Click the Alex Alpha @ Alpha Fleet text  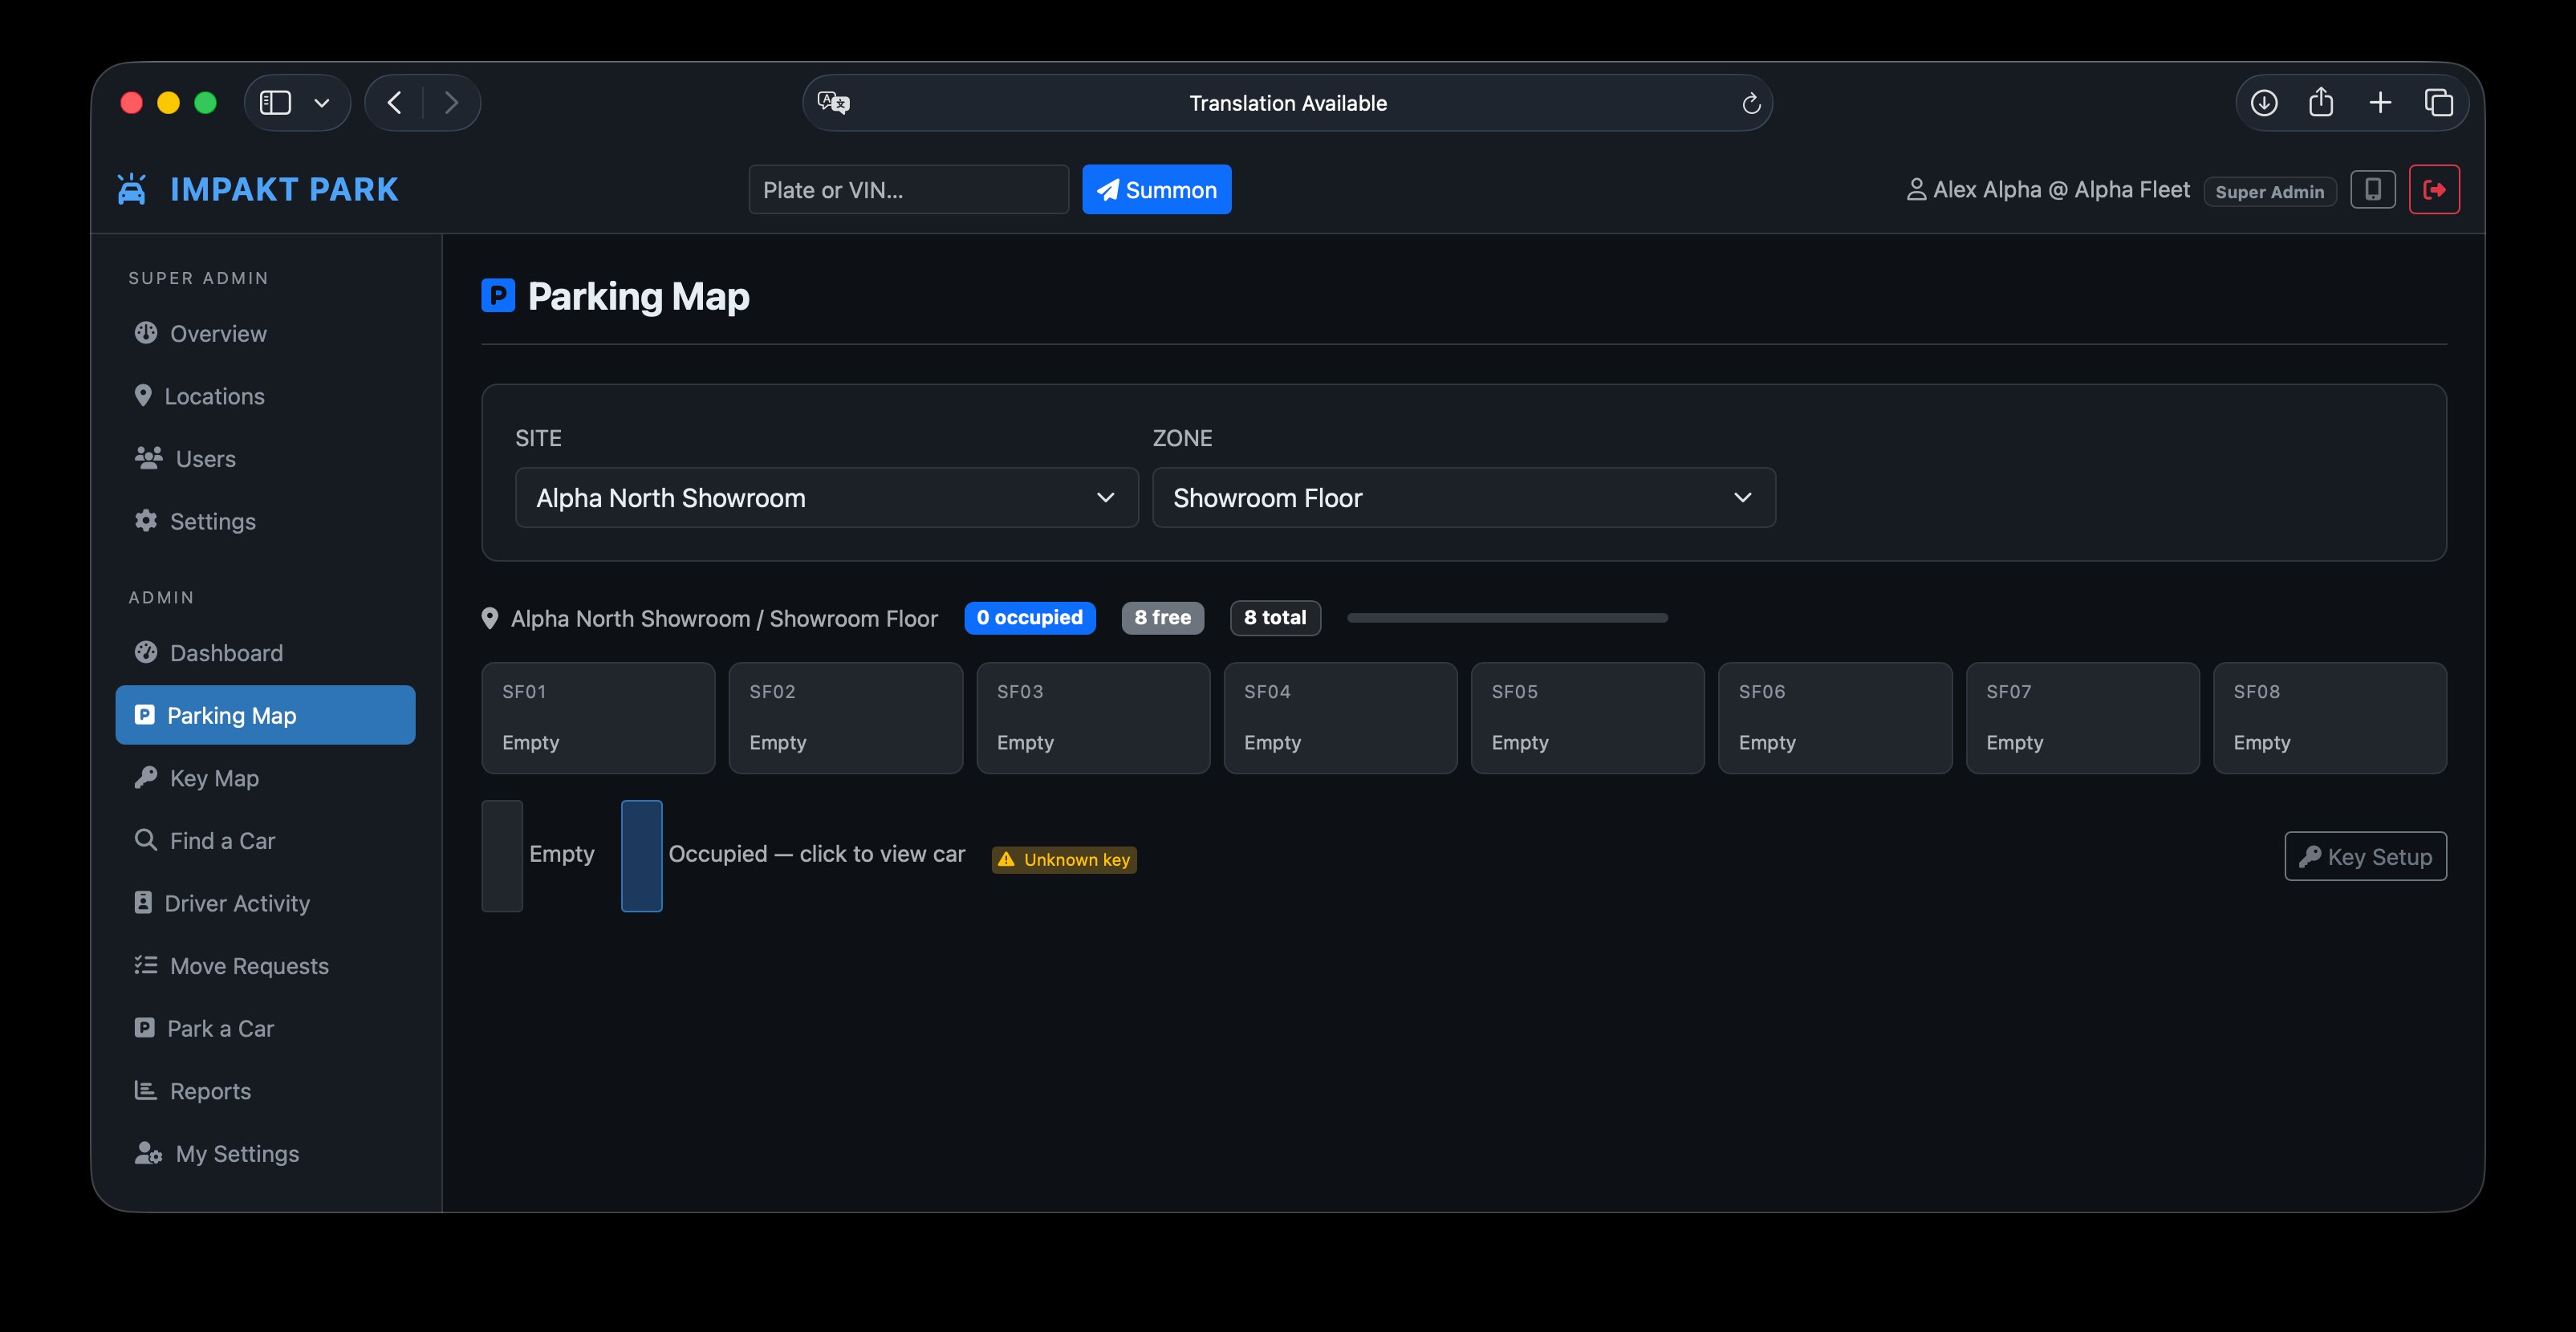[x=2061, y=189]
